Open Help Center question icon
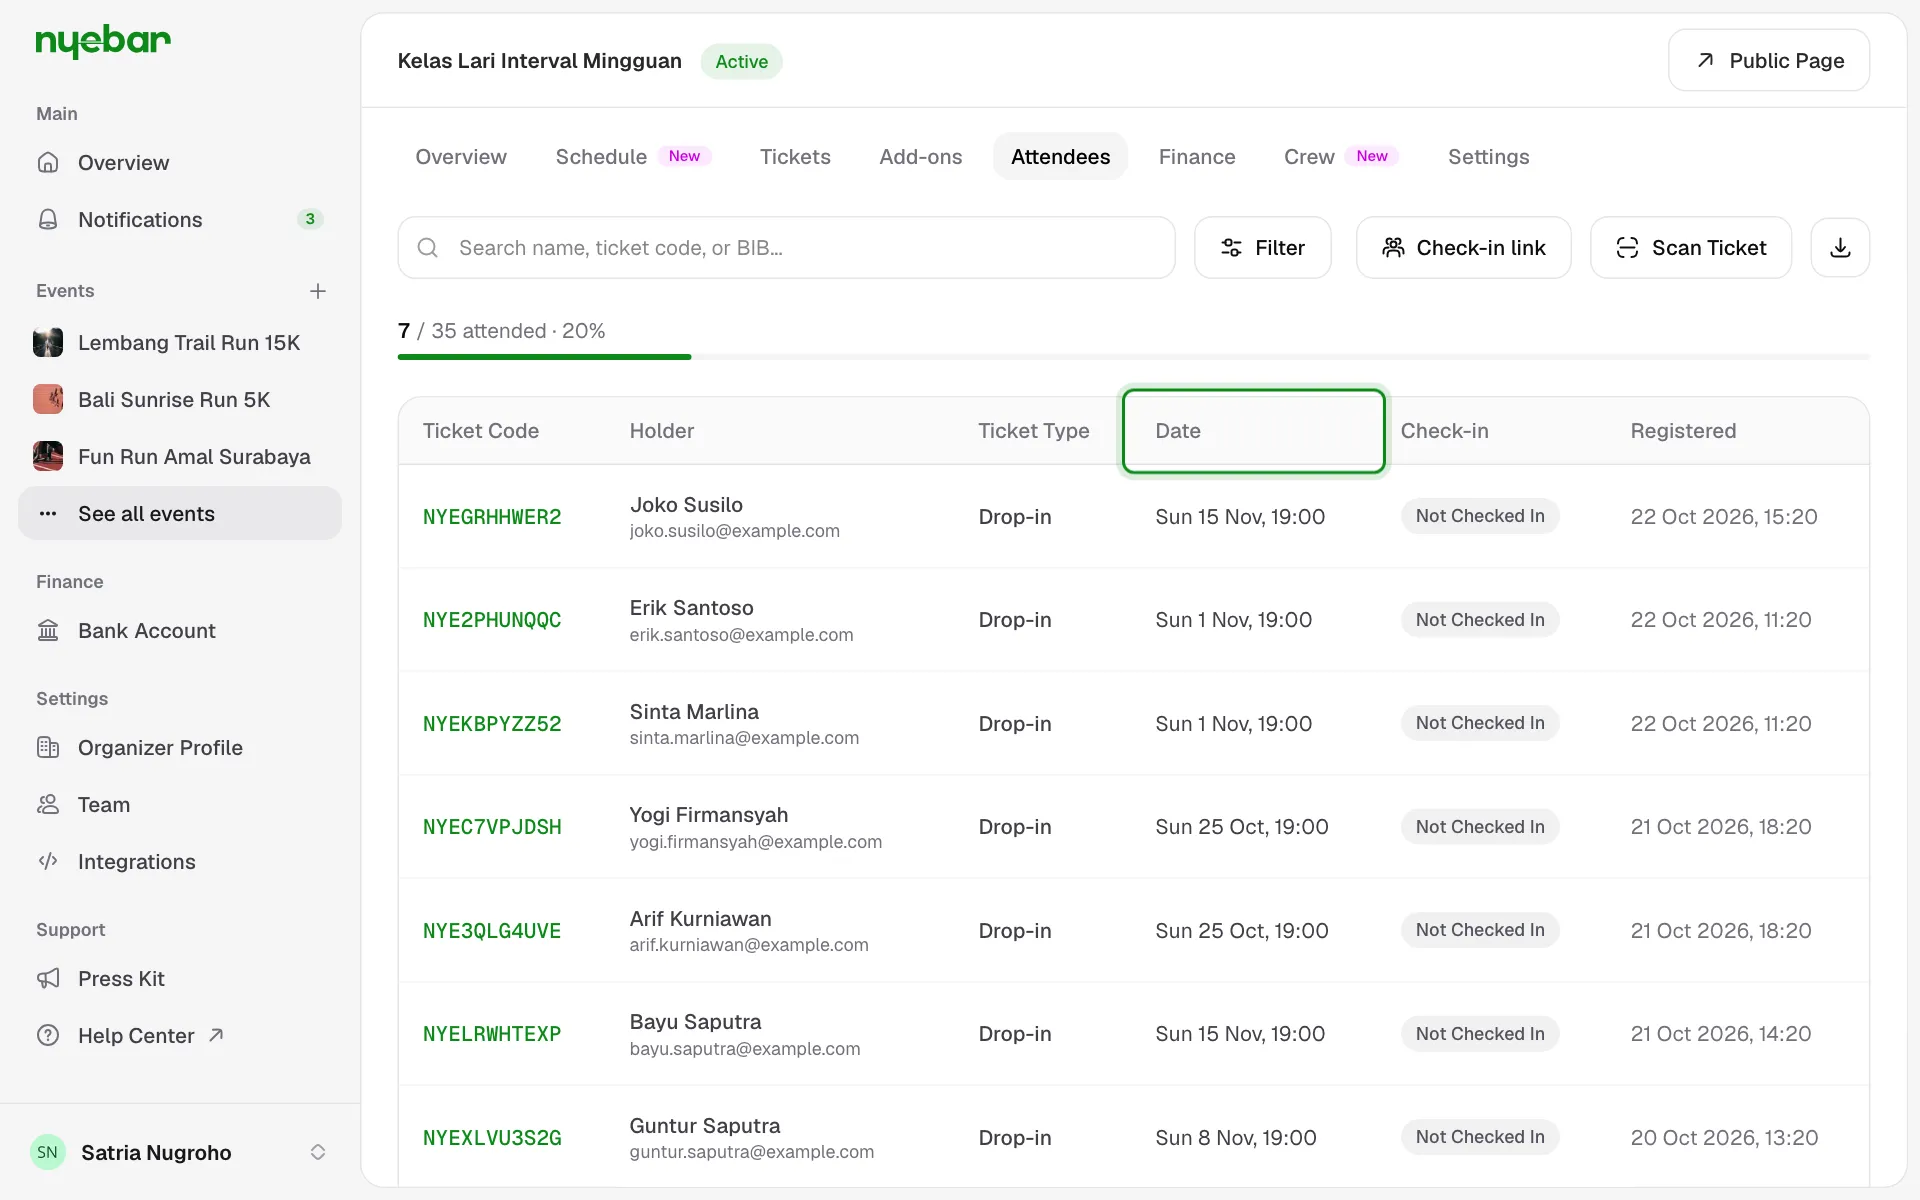The image size is (1920, 1200). point(48,1035)
